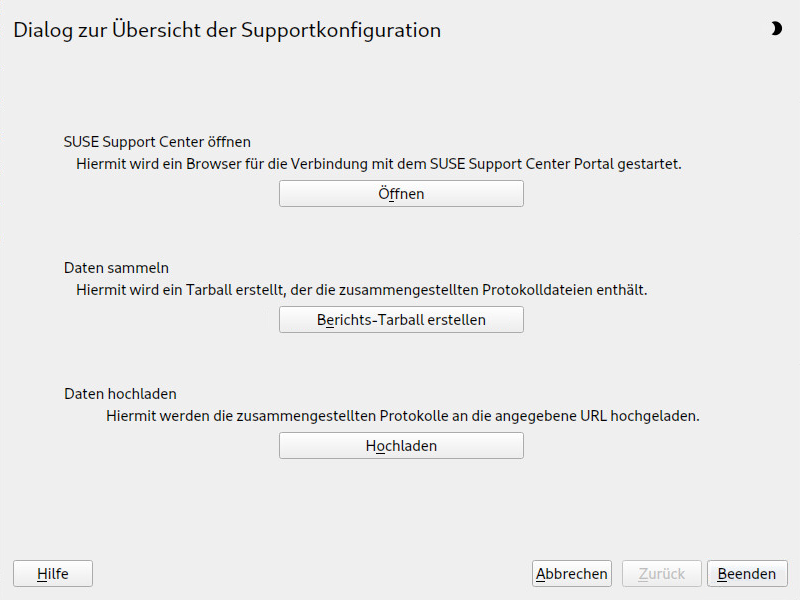Click the upload description mentioning URL
Viewport: 800px width, 600px height.
pos(403,416)
